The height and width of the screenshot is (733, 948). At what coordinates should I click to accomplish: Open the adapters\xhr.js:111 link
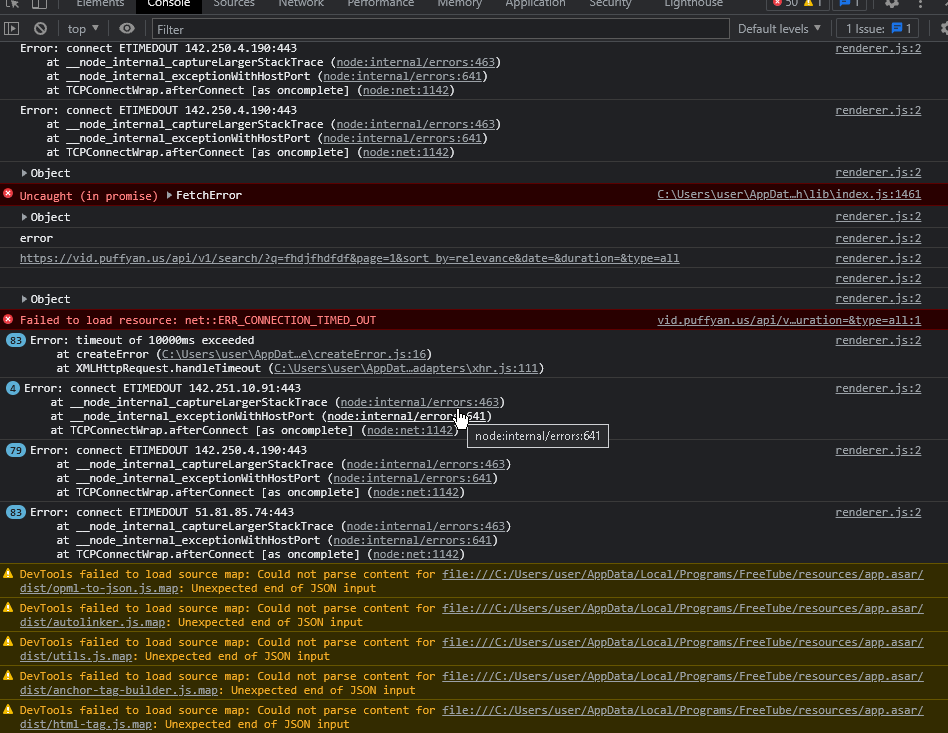pyautogui.click(x=406, y=368)
